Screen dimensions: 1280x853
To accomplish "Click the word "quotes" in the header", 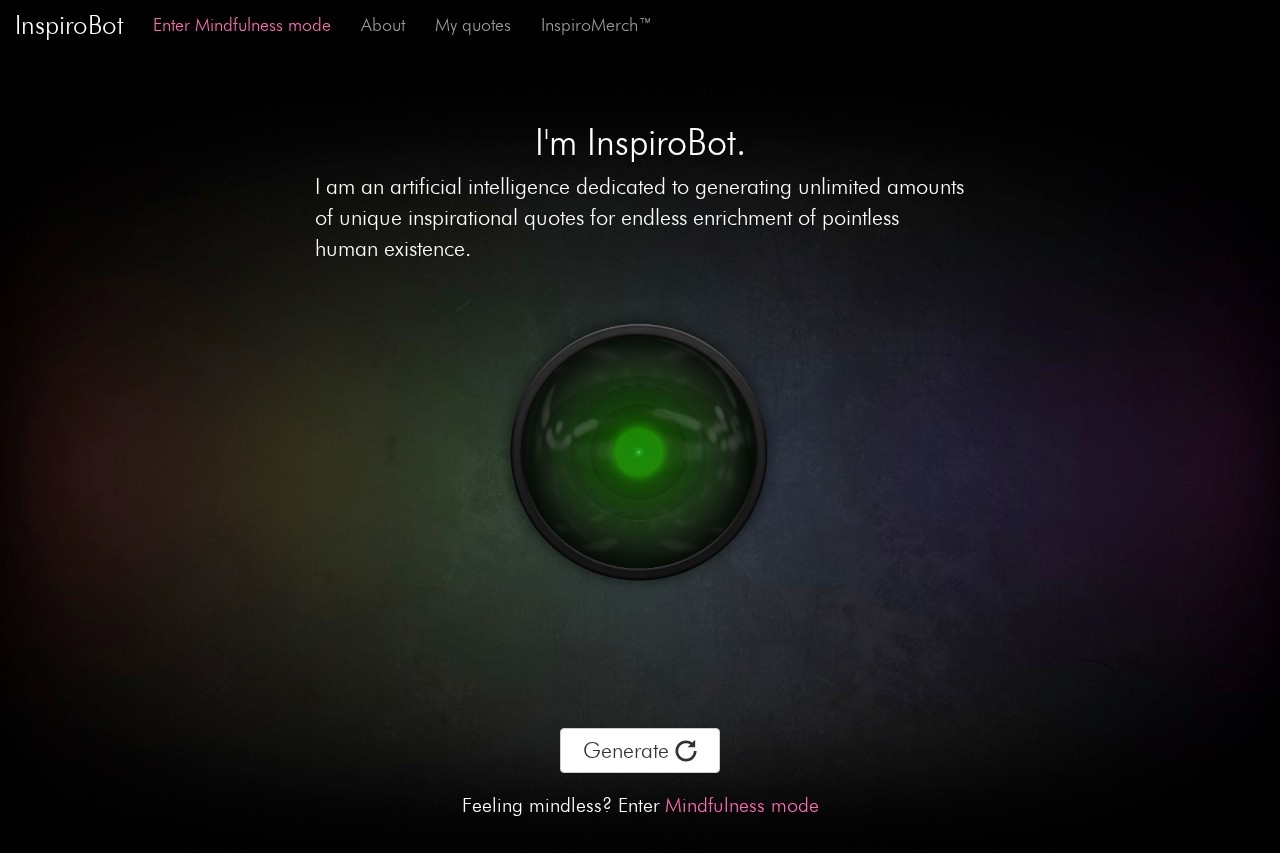I will pos(486,26).
